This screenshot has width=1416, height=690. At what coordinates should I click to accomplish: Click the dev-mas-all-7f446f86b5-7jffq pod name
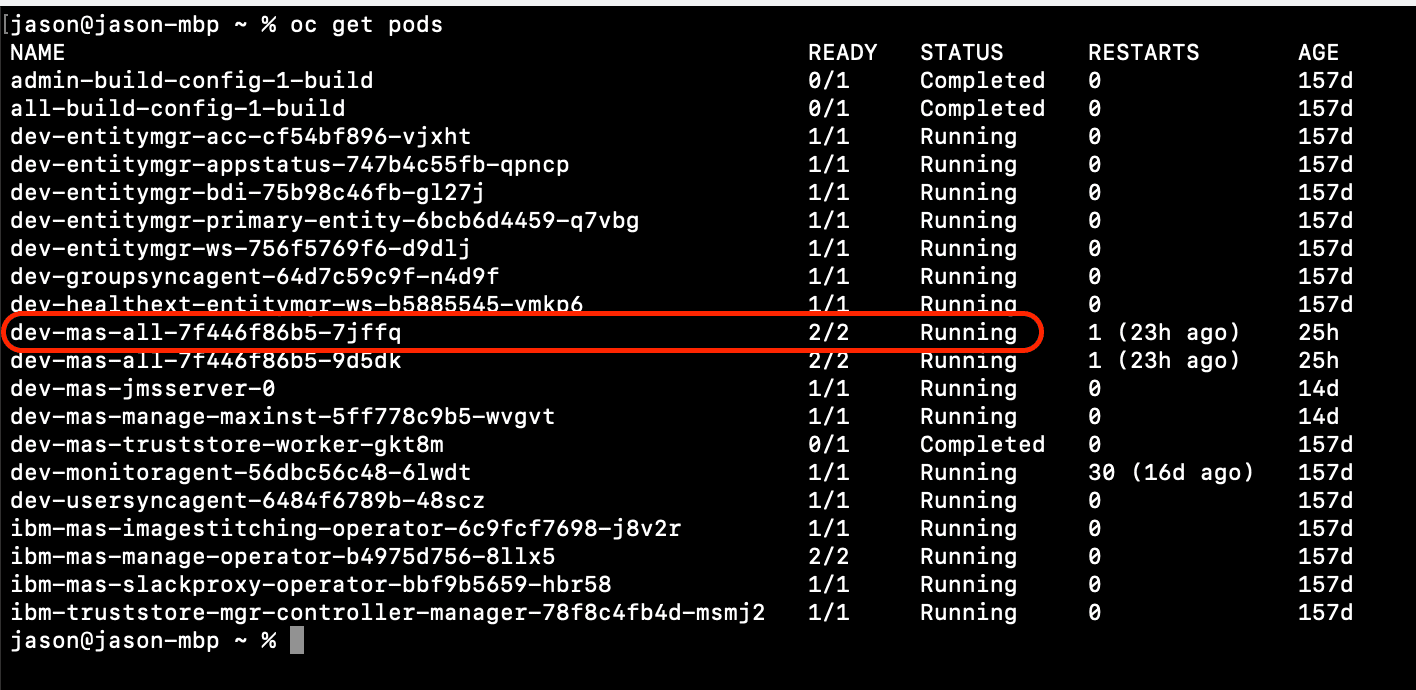coord(206,333)
